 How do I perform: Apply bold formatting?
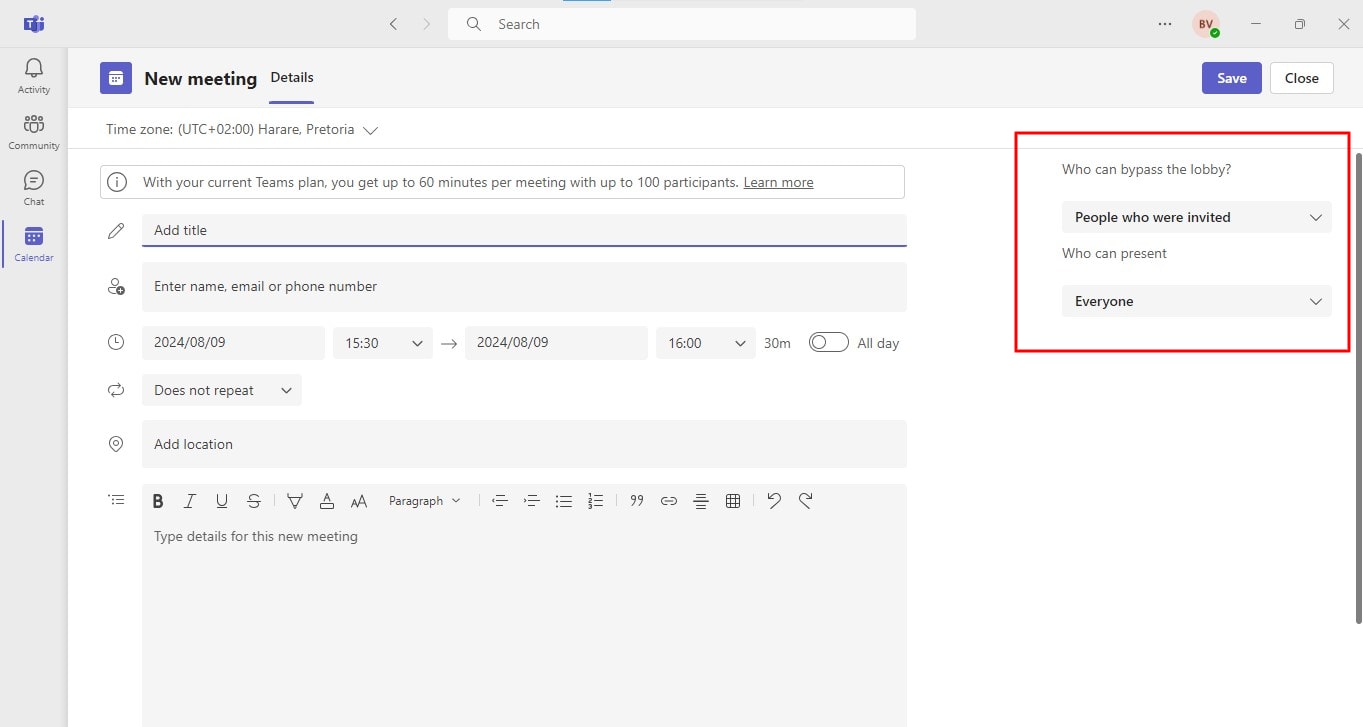tap(158, 501)
